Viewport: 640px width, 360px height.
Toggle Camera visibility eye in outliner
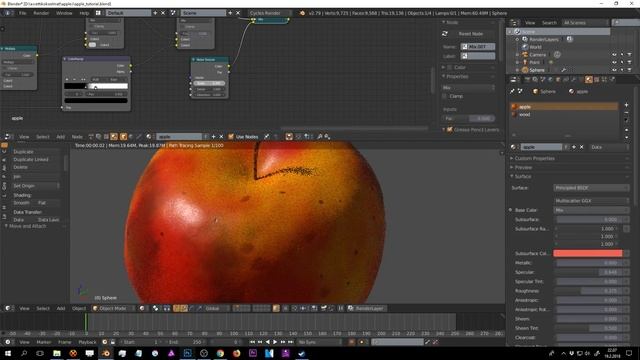point(614,55)
